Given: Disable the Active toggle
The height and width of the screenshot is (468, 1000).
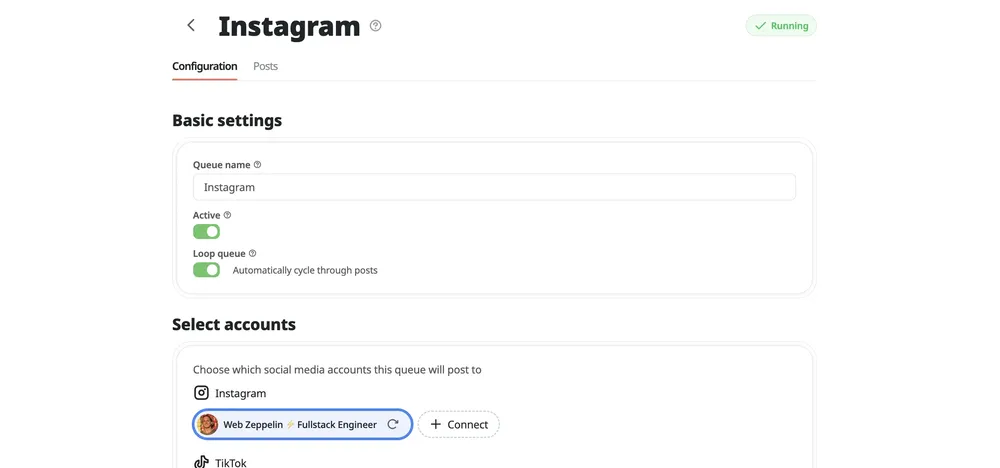Looking at the screenshot, I should 206,232.
